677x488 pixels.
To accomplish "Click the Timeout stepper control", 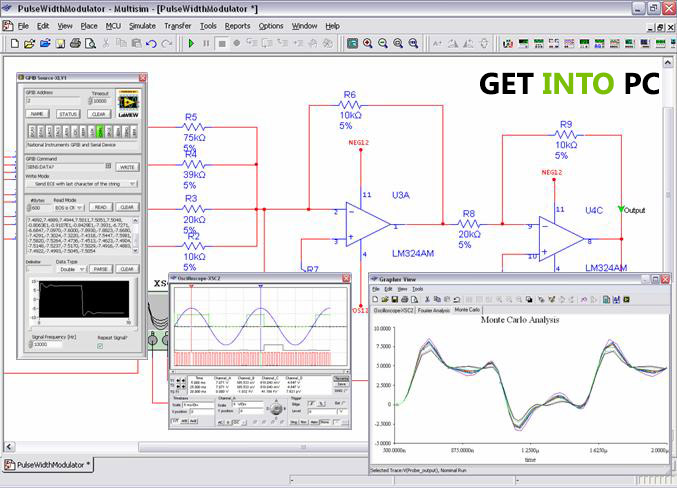I will [90, 101].
